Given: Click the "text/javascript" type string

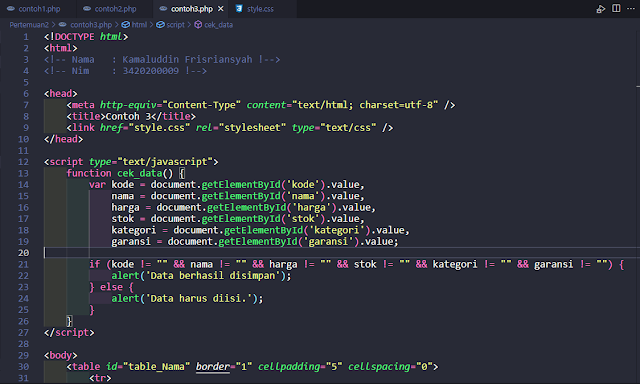Looking at the screenshot, I should (x=165, y=162).
